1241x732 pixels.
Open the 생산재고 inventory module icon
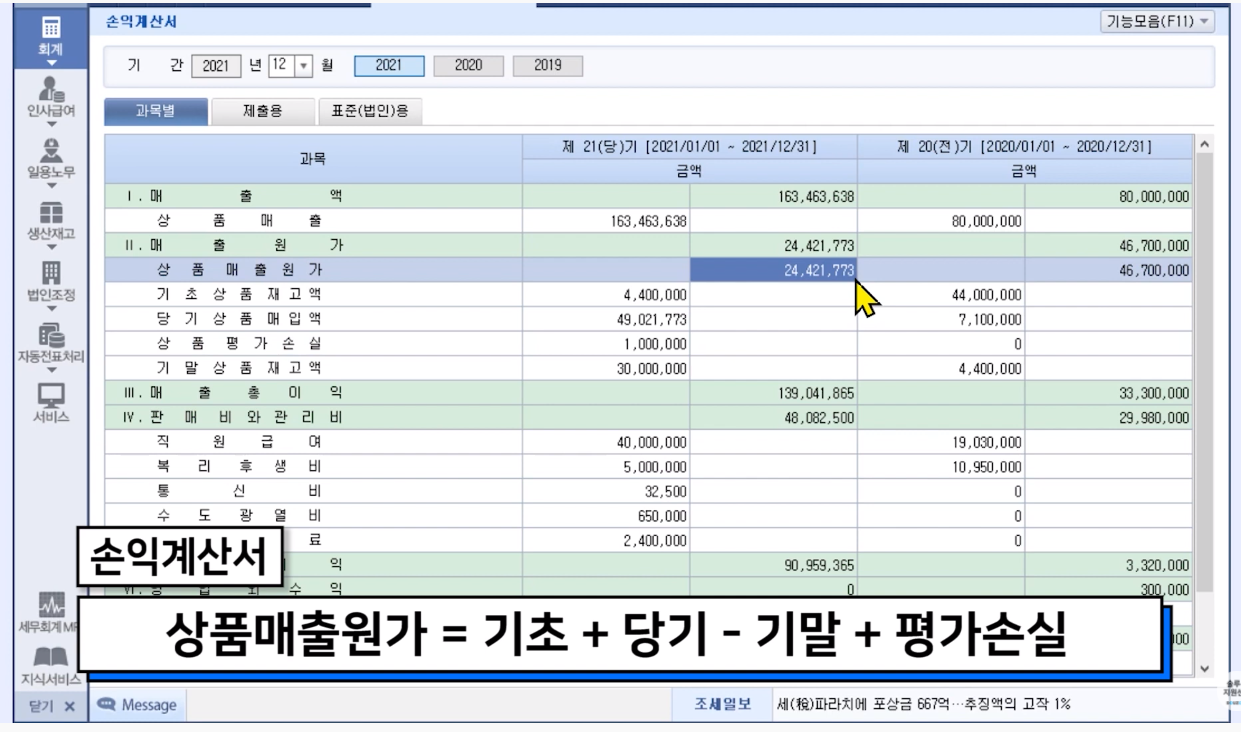[51, 214]
